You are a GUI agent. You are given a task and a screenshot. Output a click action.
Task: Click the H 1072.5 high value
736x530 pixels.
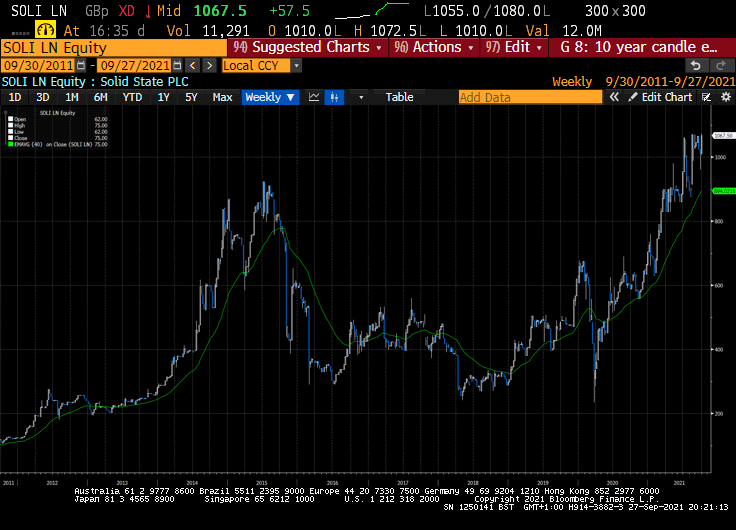(x=390, y=31)
